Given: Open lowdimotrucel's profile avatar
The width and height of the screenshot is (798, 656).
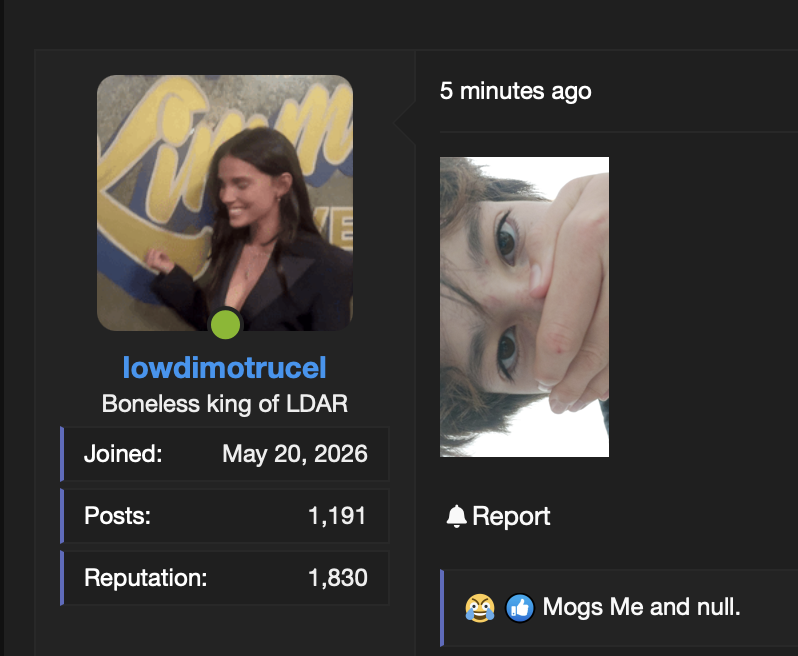Looking at the screenshot, I should pos(225,203).
